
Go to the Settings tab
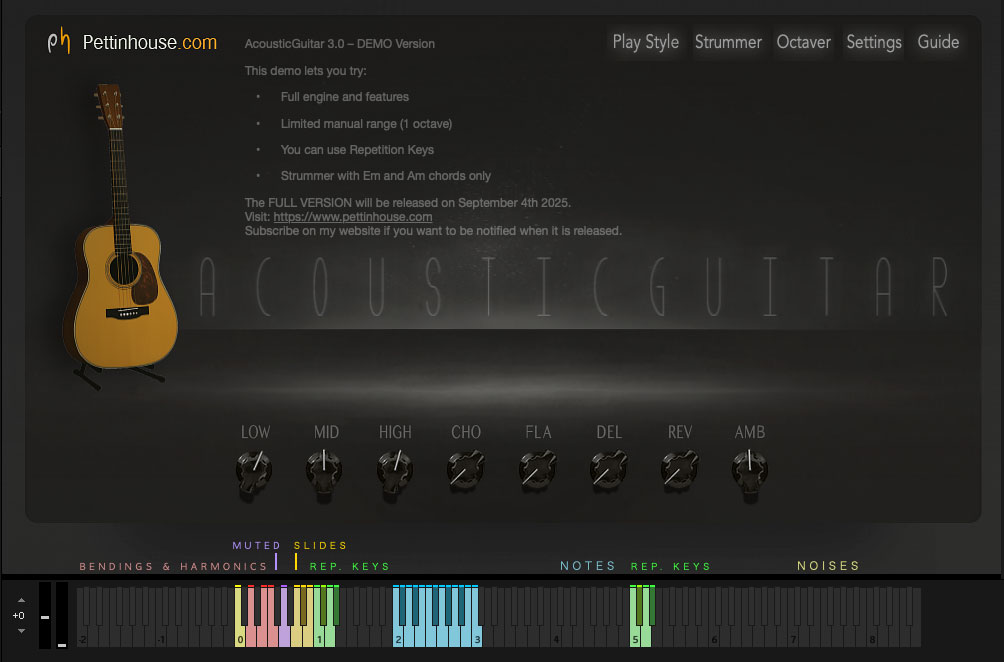(873, 43)
